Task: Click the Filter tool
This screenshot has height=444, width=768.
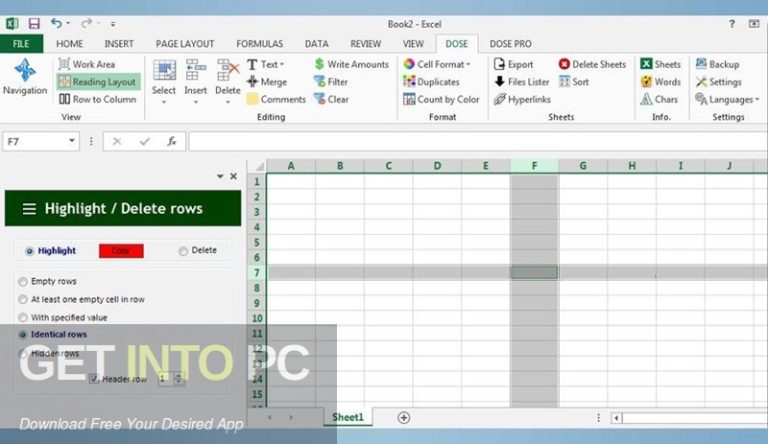Action: pyautogui.click(x=331, y=82)
